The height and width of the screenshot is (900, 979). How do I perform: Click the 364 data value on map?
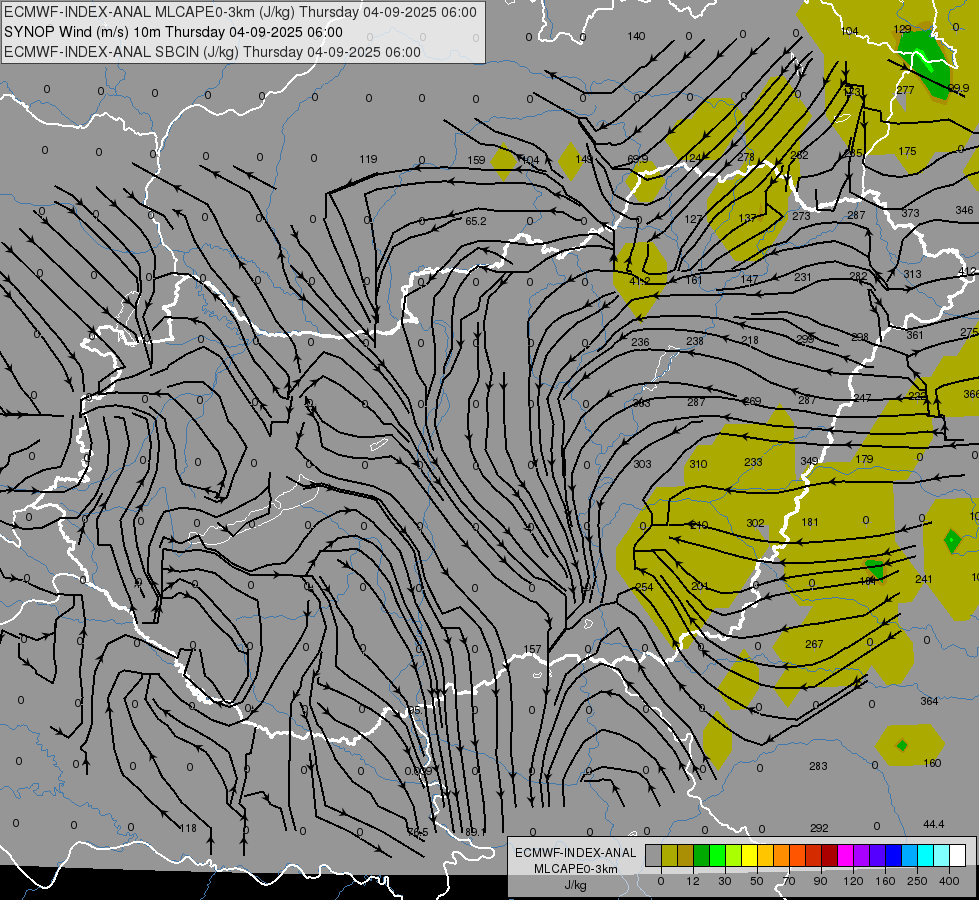[x=929, y=701]
